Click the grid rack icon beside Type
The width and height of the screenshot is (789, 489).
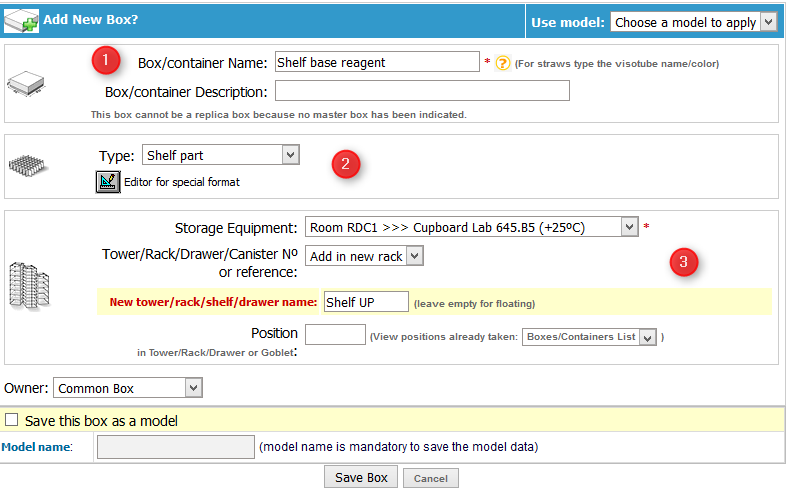28,166
